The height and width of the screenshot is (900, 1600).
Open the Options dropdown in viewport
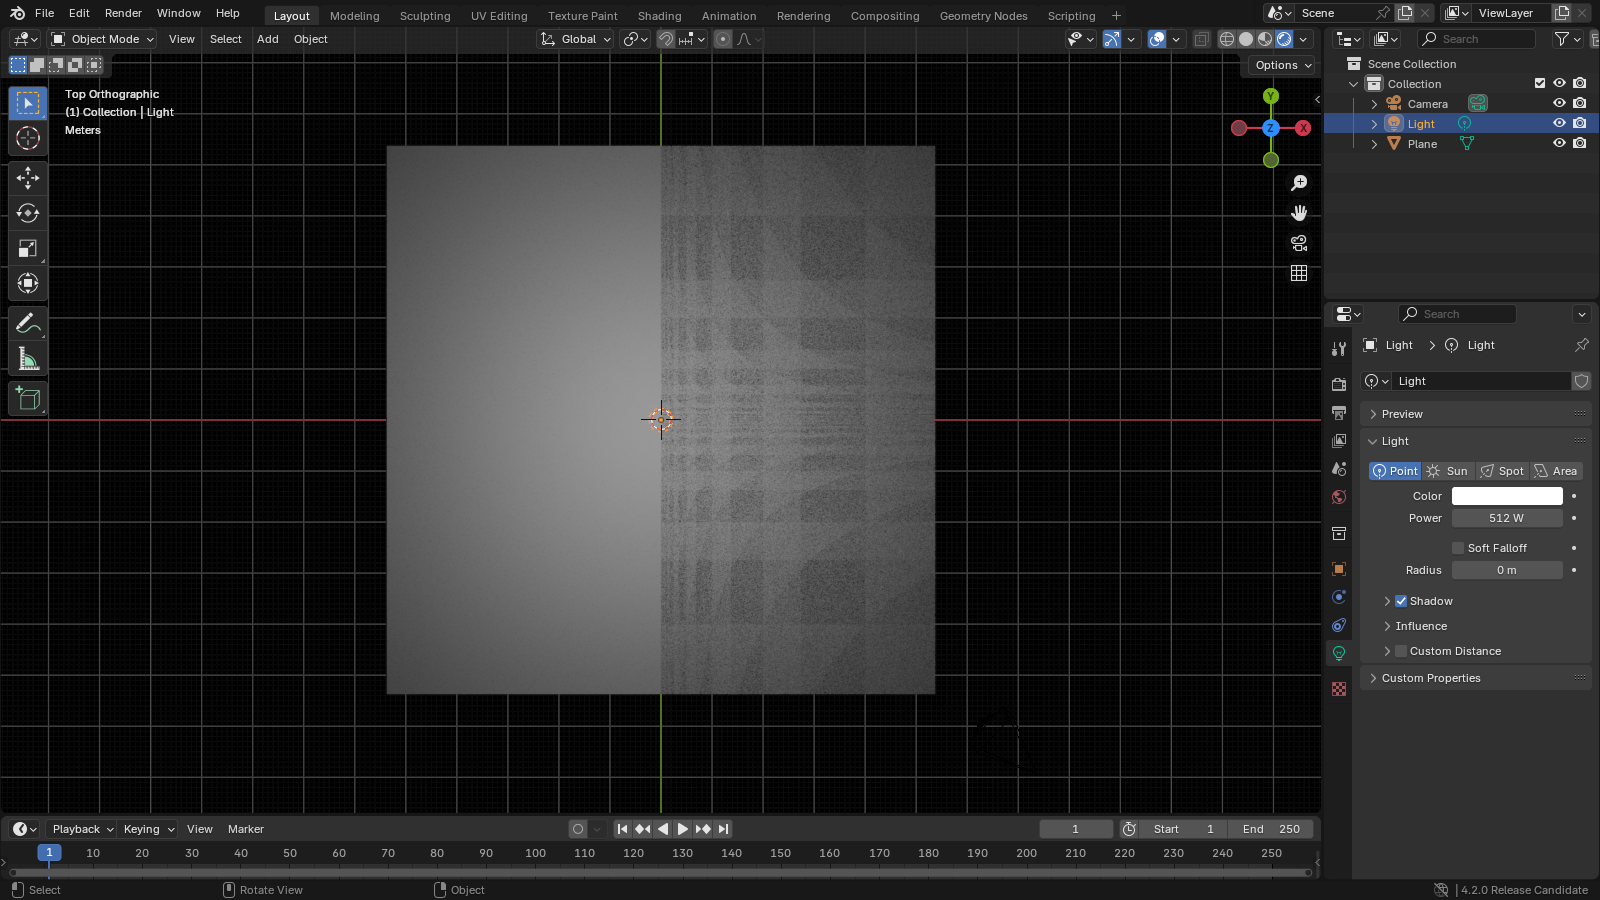(1284, 65)
